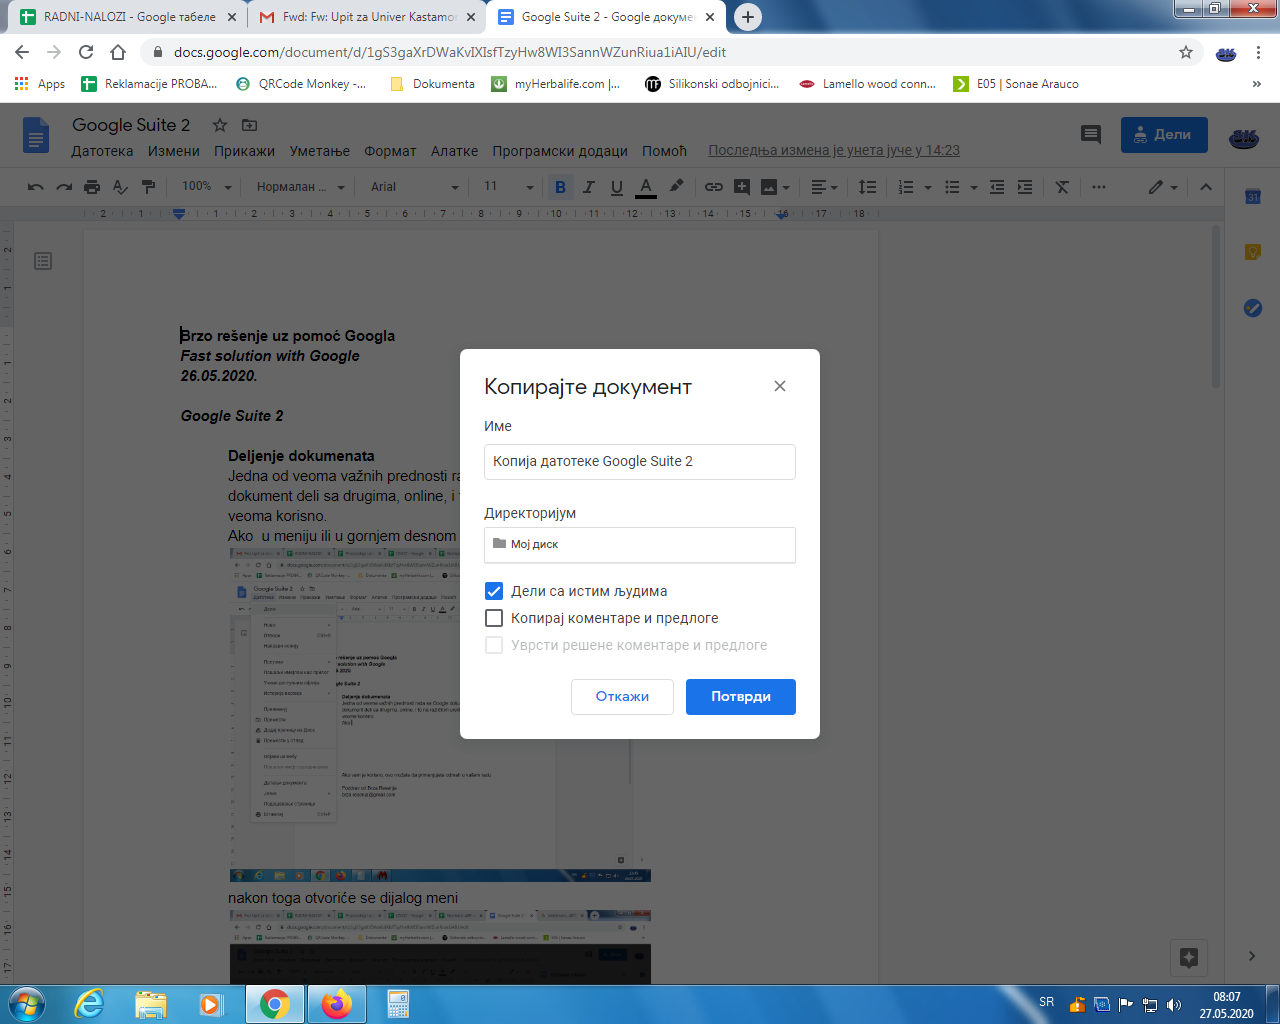This screenshot has height=1024, width=1280.
Task: Switch to RADNI-NALOZI Sheets tab
Action: 128,17
